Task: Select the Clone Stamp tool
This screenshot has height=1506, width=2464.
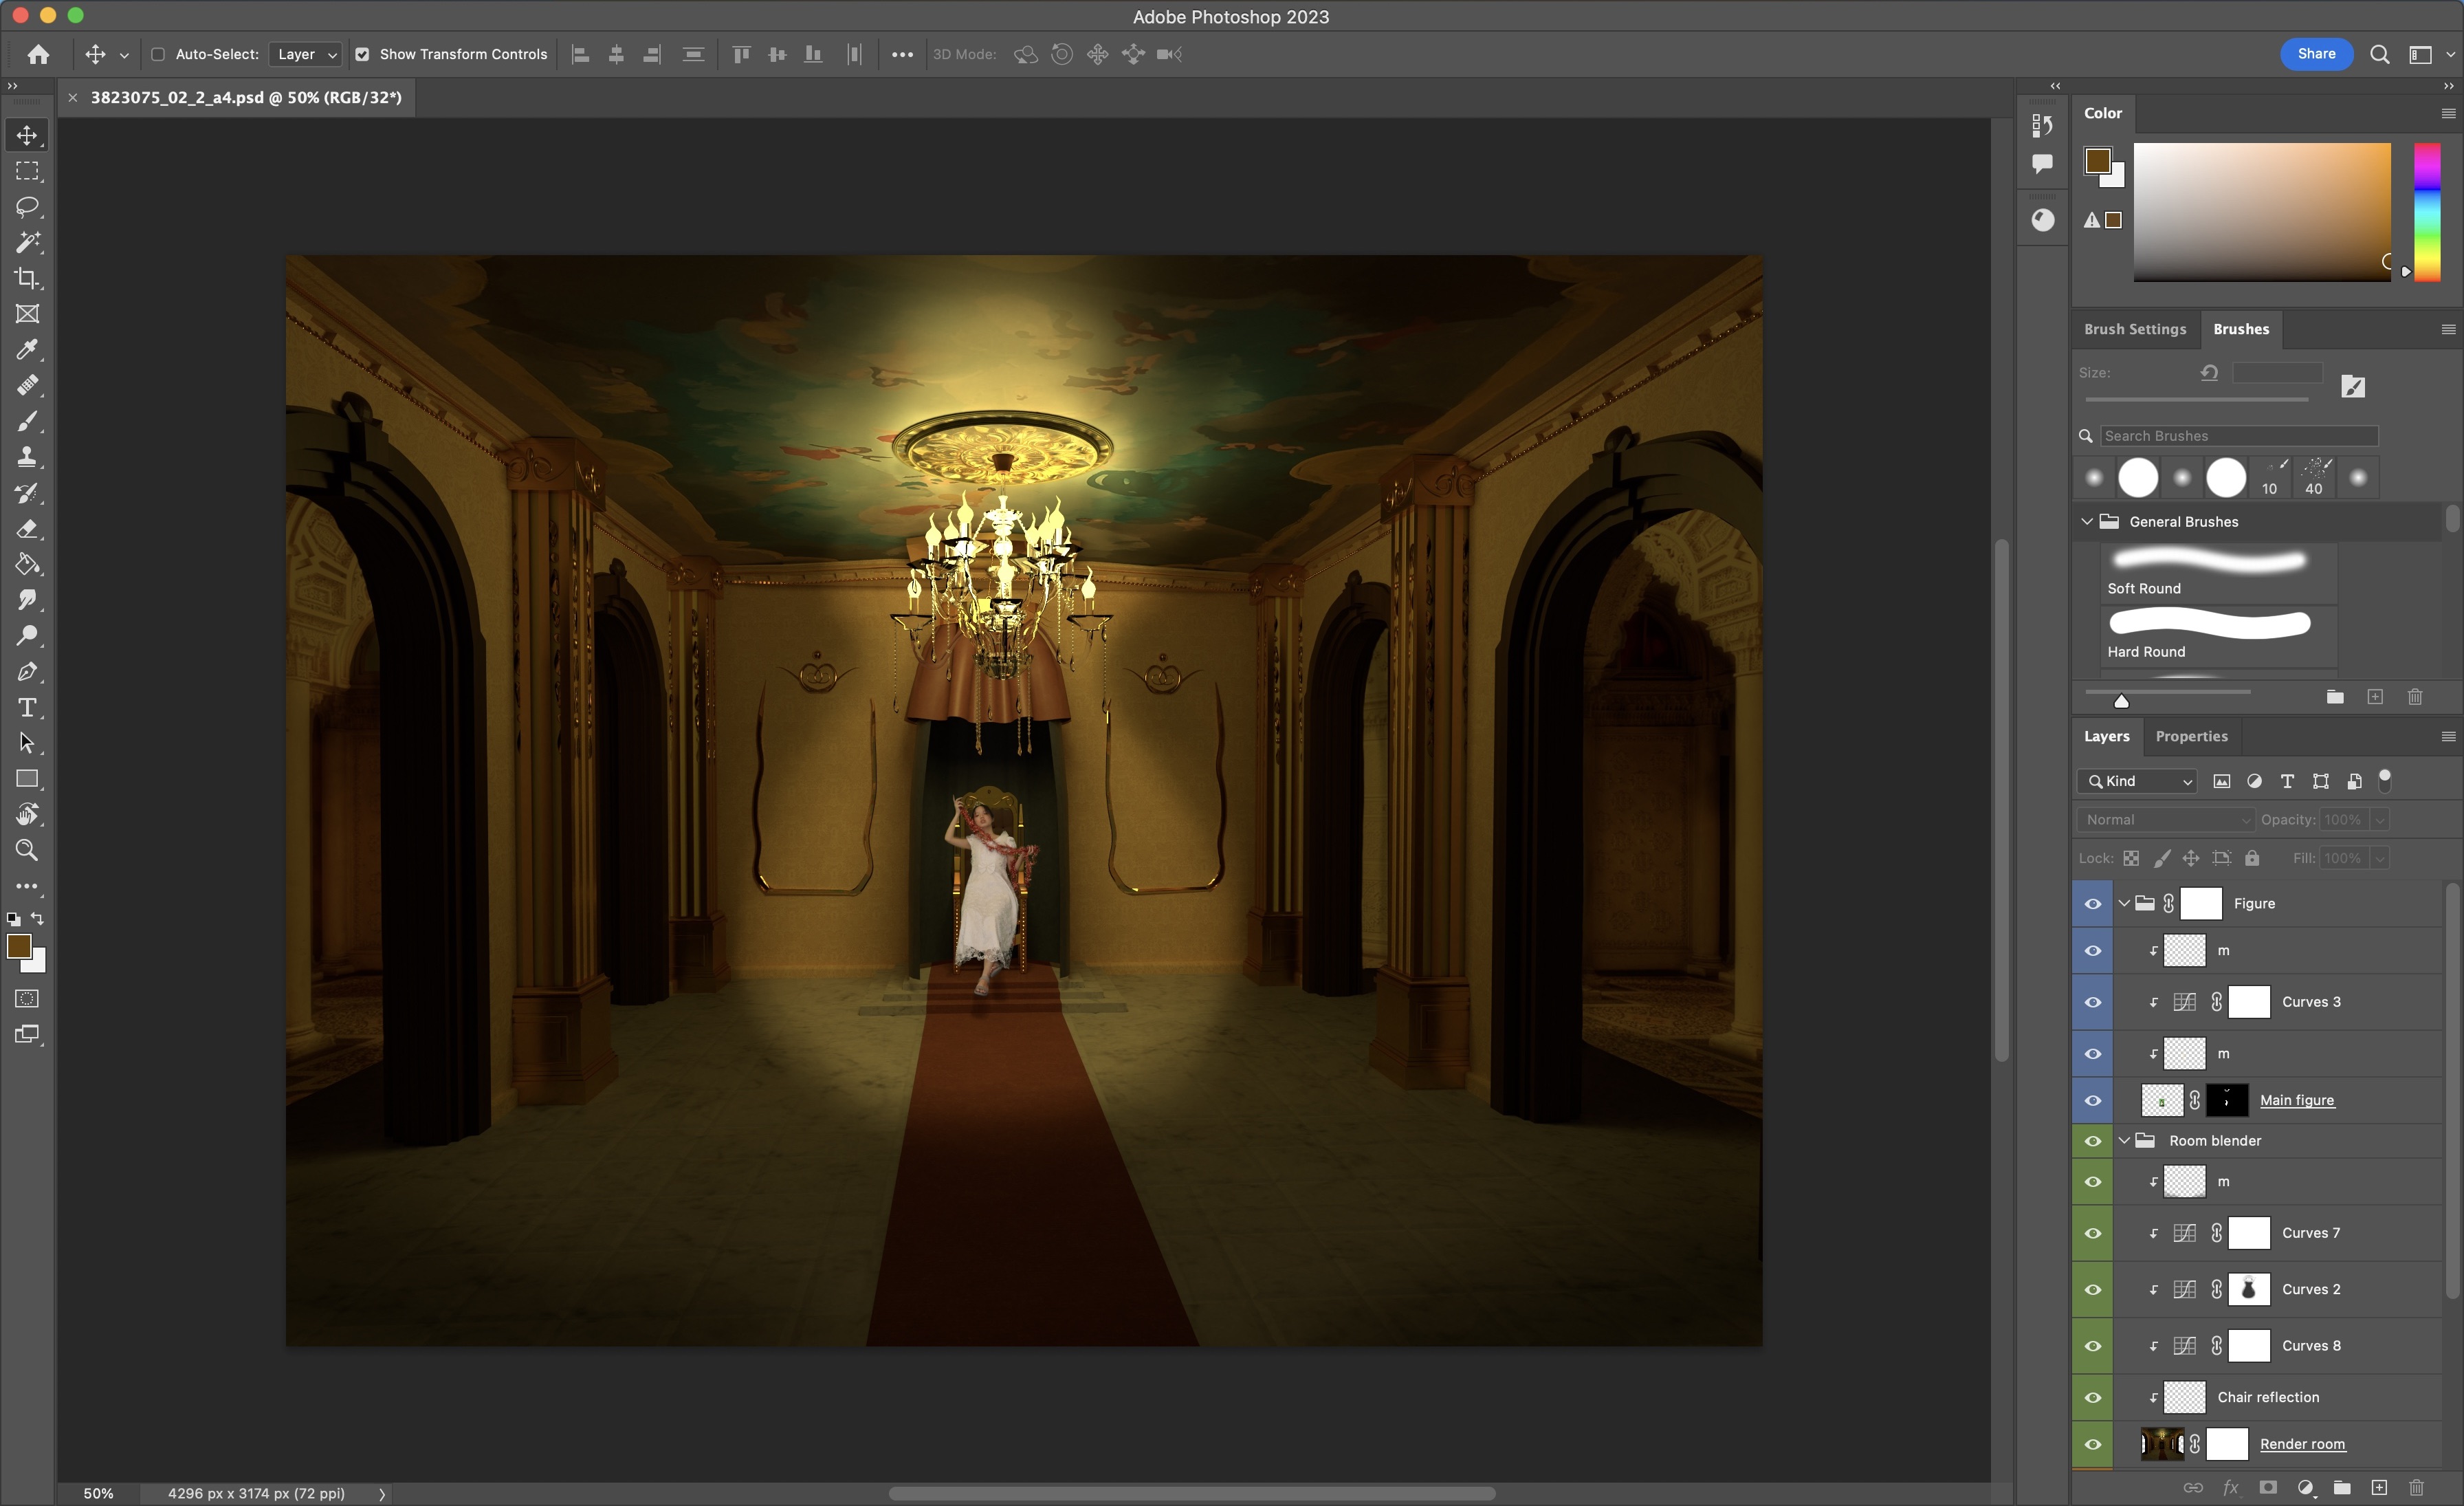Action: click(x=27, y=457)
